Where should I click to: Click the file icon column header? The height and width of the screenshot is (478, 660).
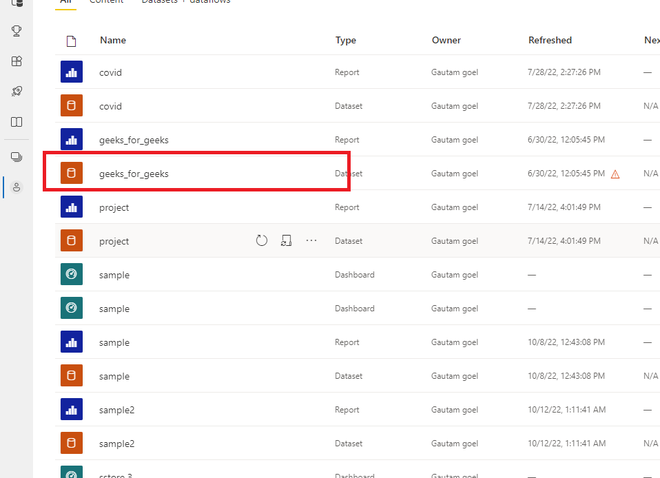pos(71,41)
